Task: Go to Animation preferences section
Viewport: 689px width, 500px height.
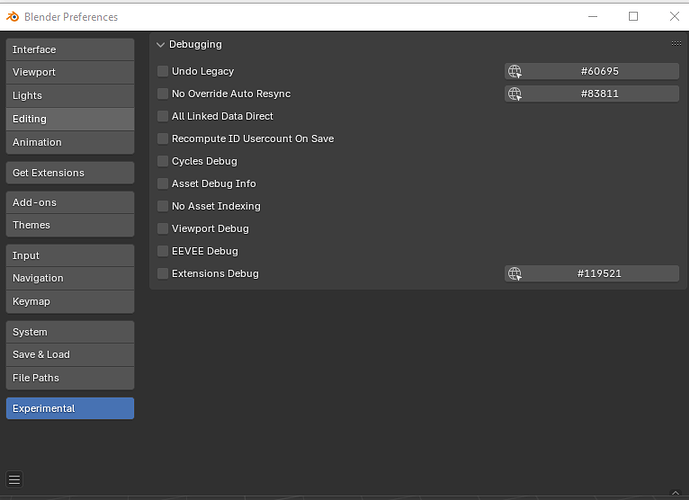Action: click(x=70, y=142)
